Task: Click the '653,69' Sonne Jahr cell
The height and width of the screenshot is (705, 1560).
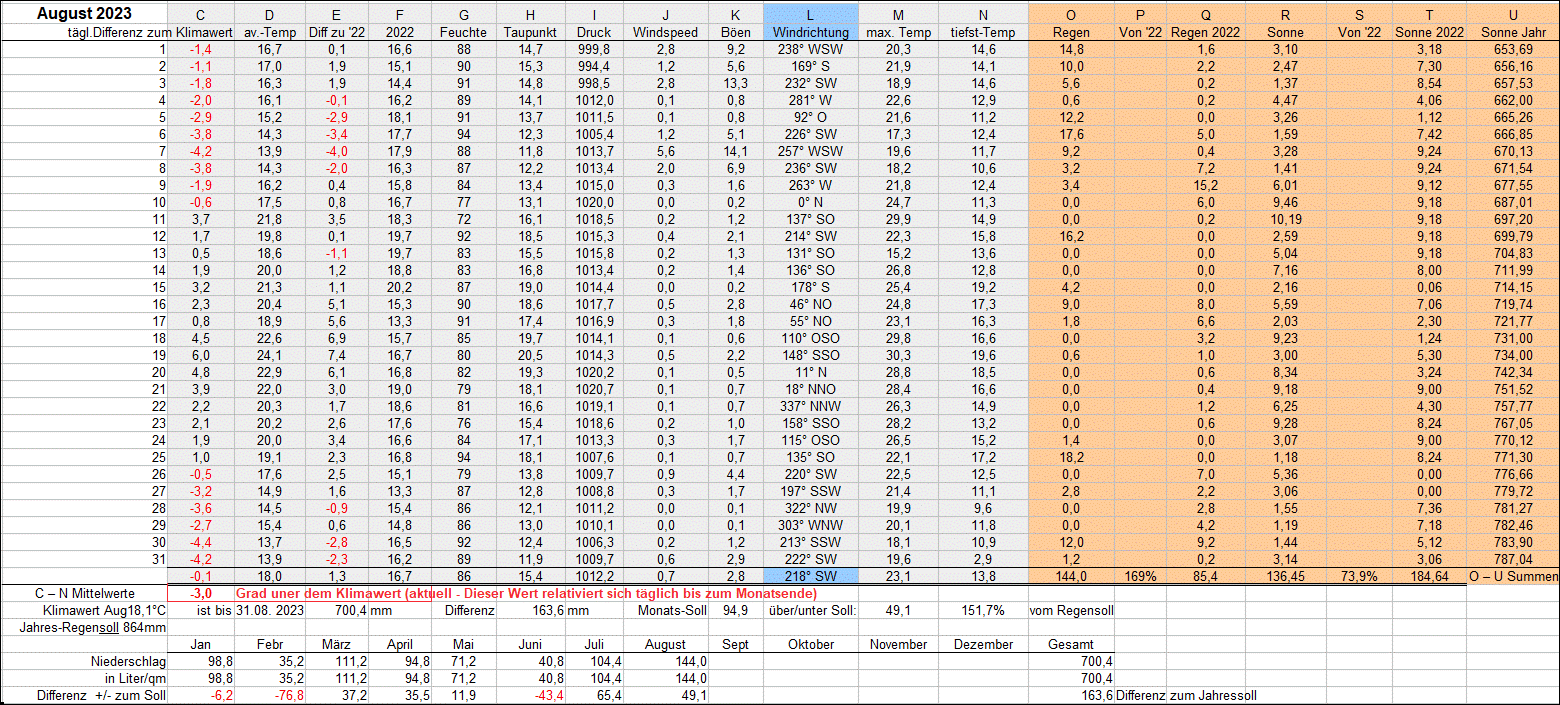Action: click(1513, 49)
